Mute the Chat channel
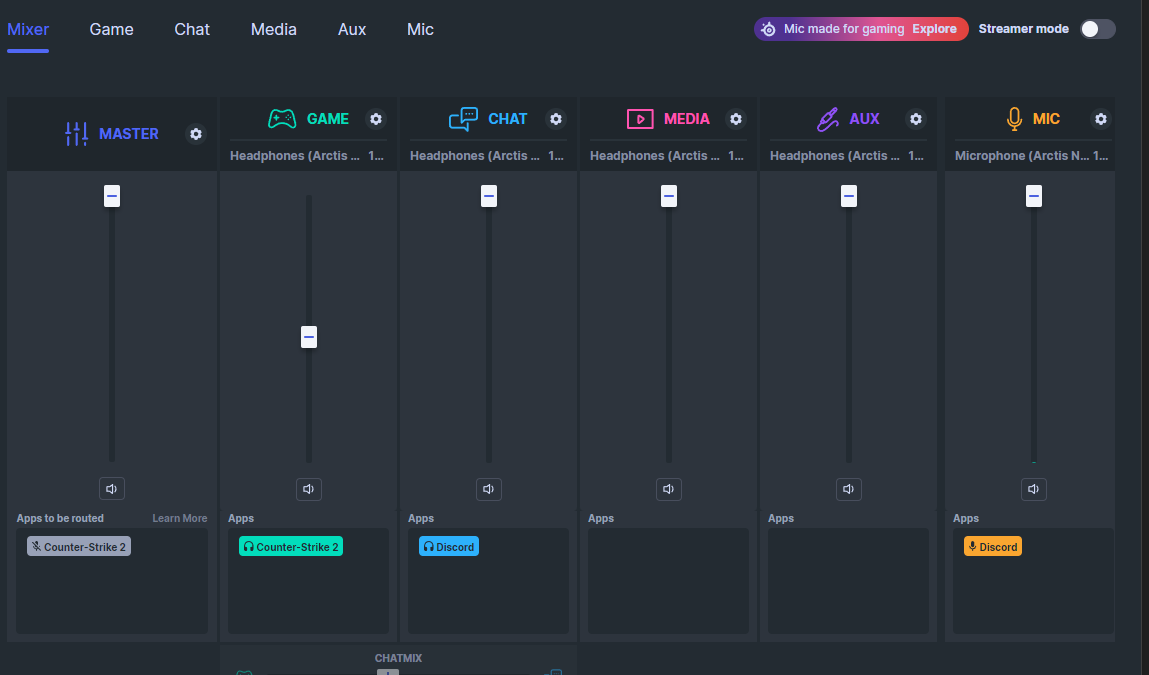 point(489,489)
